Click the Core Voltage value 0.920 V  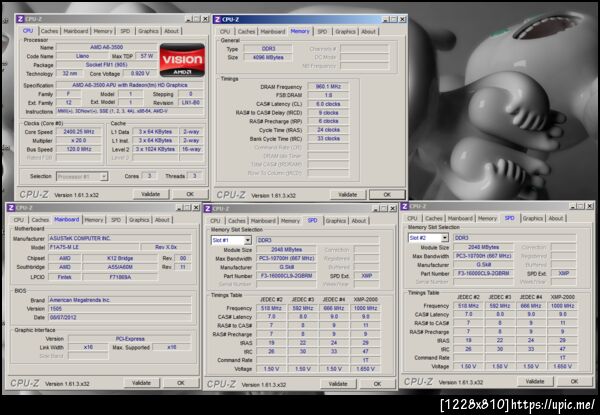141,73
